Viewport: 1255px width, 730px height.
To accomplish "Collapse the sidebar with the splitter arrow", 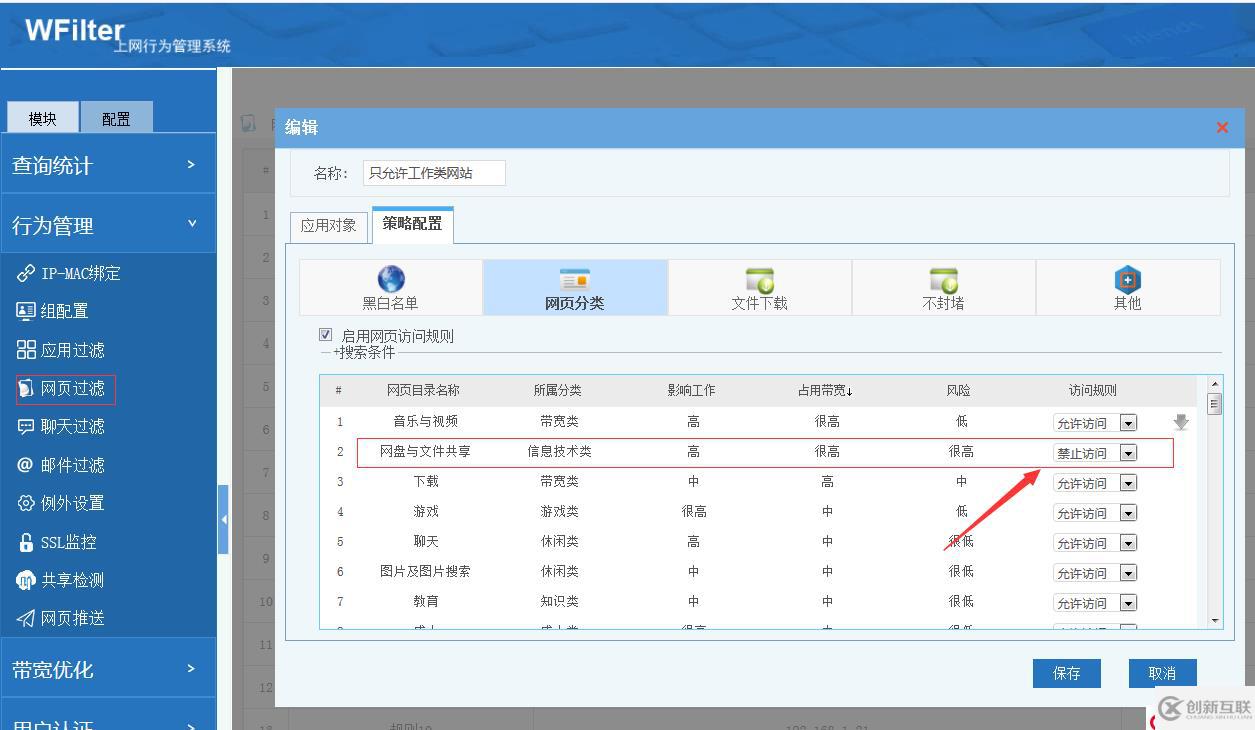I will [x=223, y=519].
